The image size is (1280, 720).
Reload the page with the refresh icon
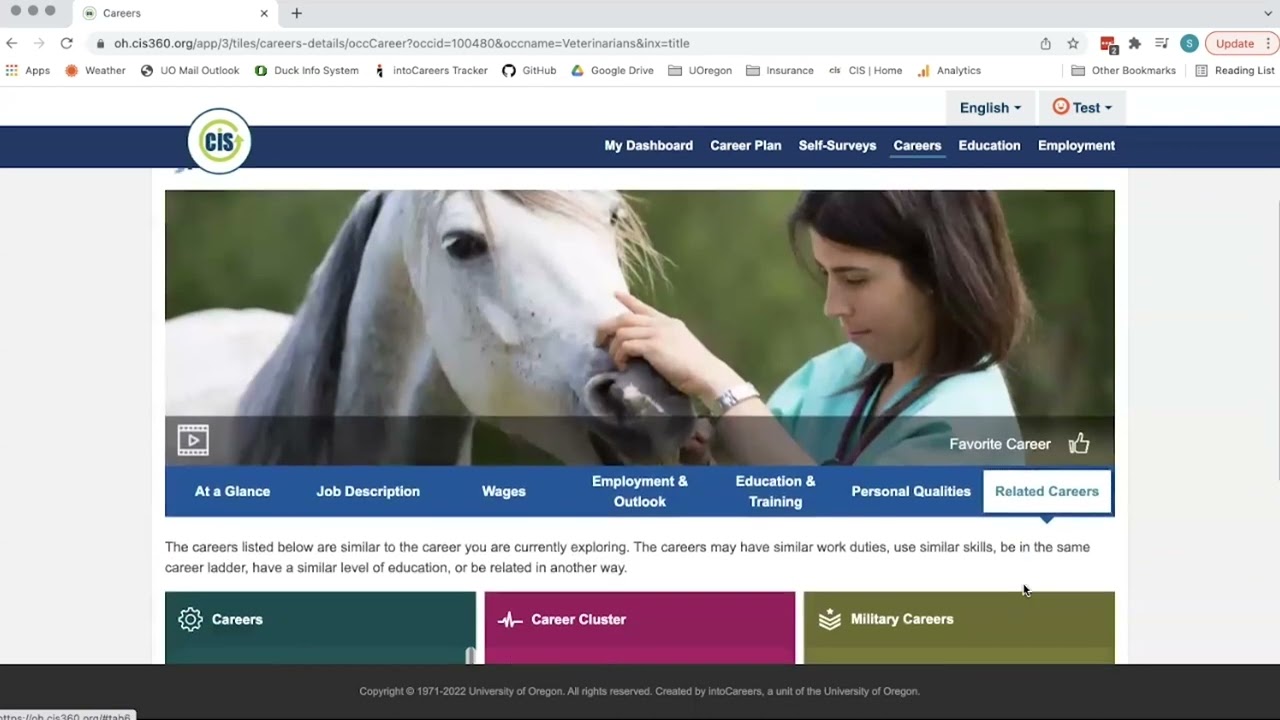[66, 43]
